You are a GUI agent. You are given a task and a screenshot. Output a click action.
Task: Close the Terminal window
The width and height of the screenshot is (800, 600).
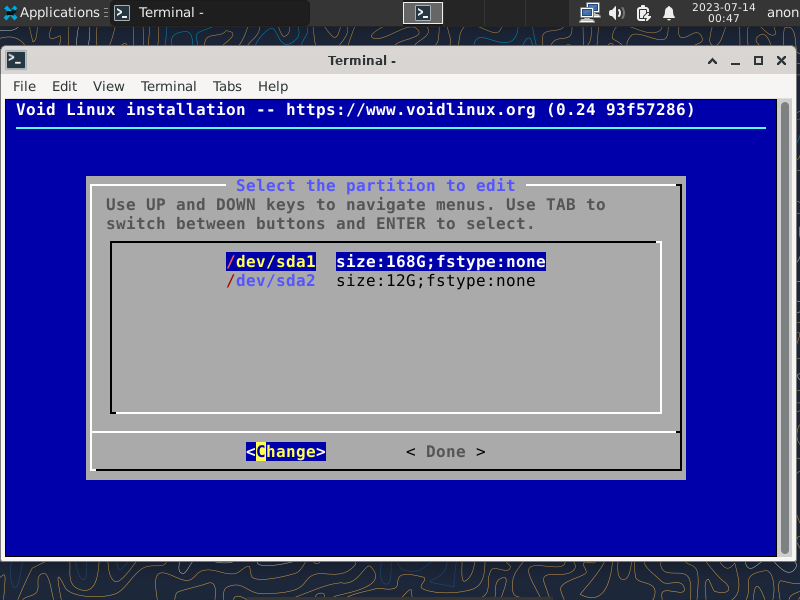(x=781, y=61)
